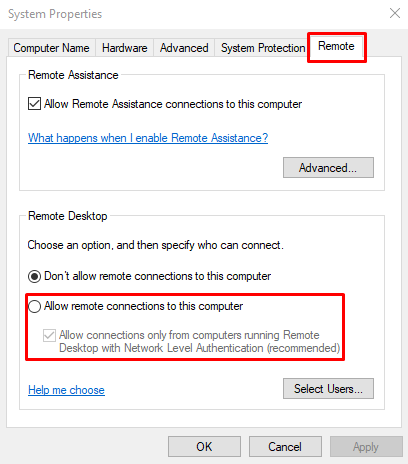Image resolution: width=408 pixels, height=464 pixels.
Task: Click the Remote Assistance group heading
Action: point(73,75)
